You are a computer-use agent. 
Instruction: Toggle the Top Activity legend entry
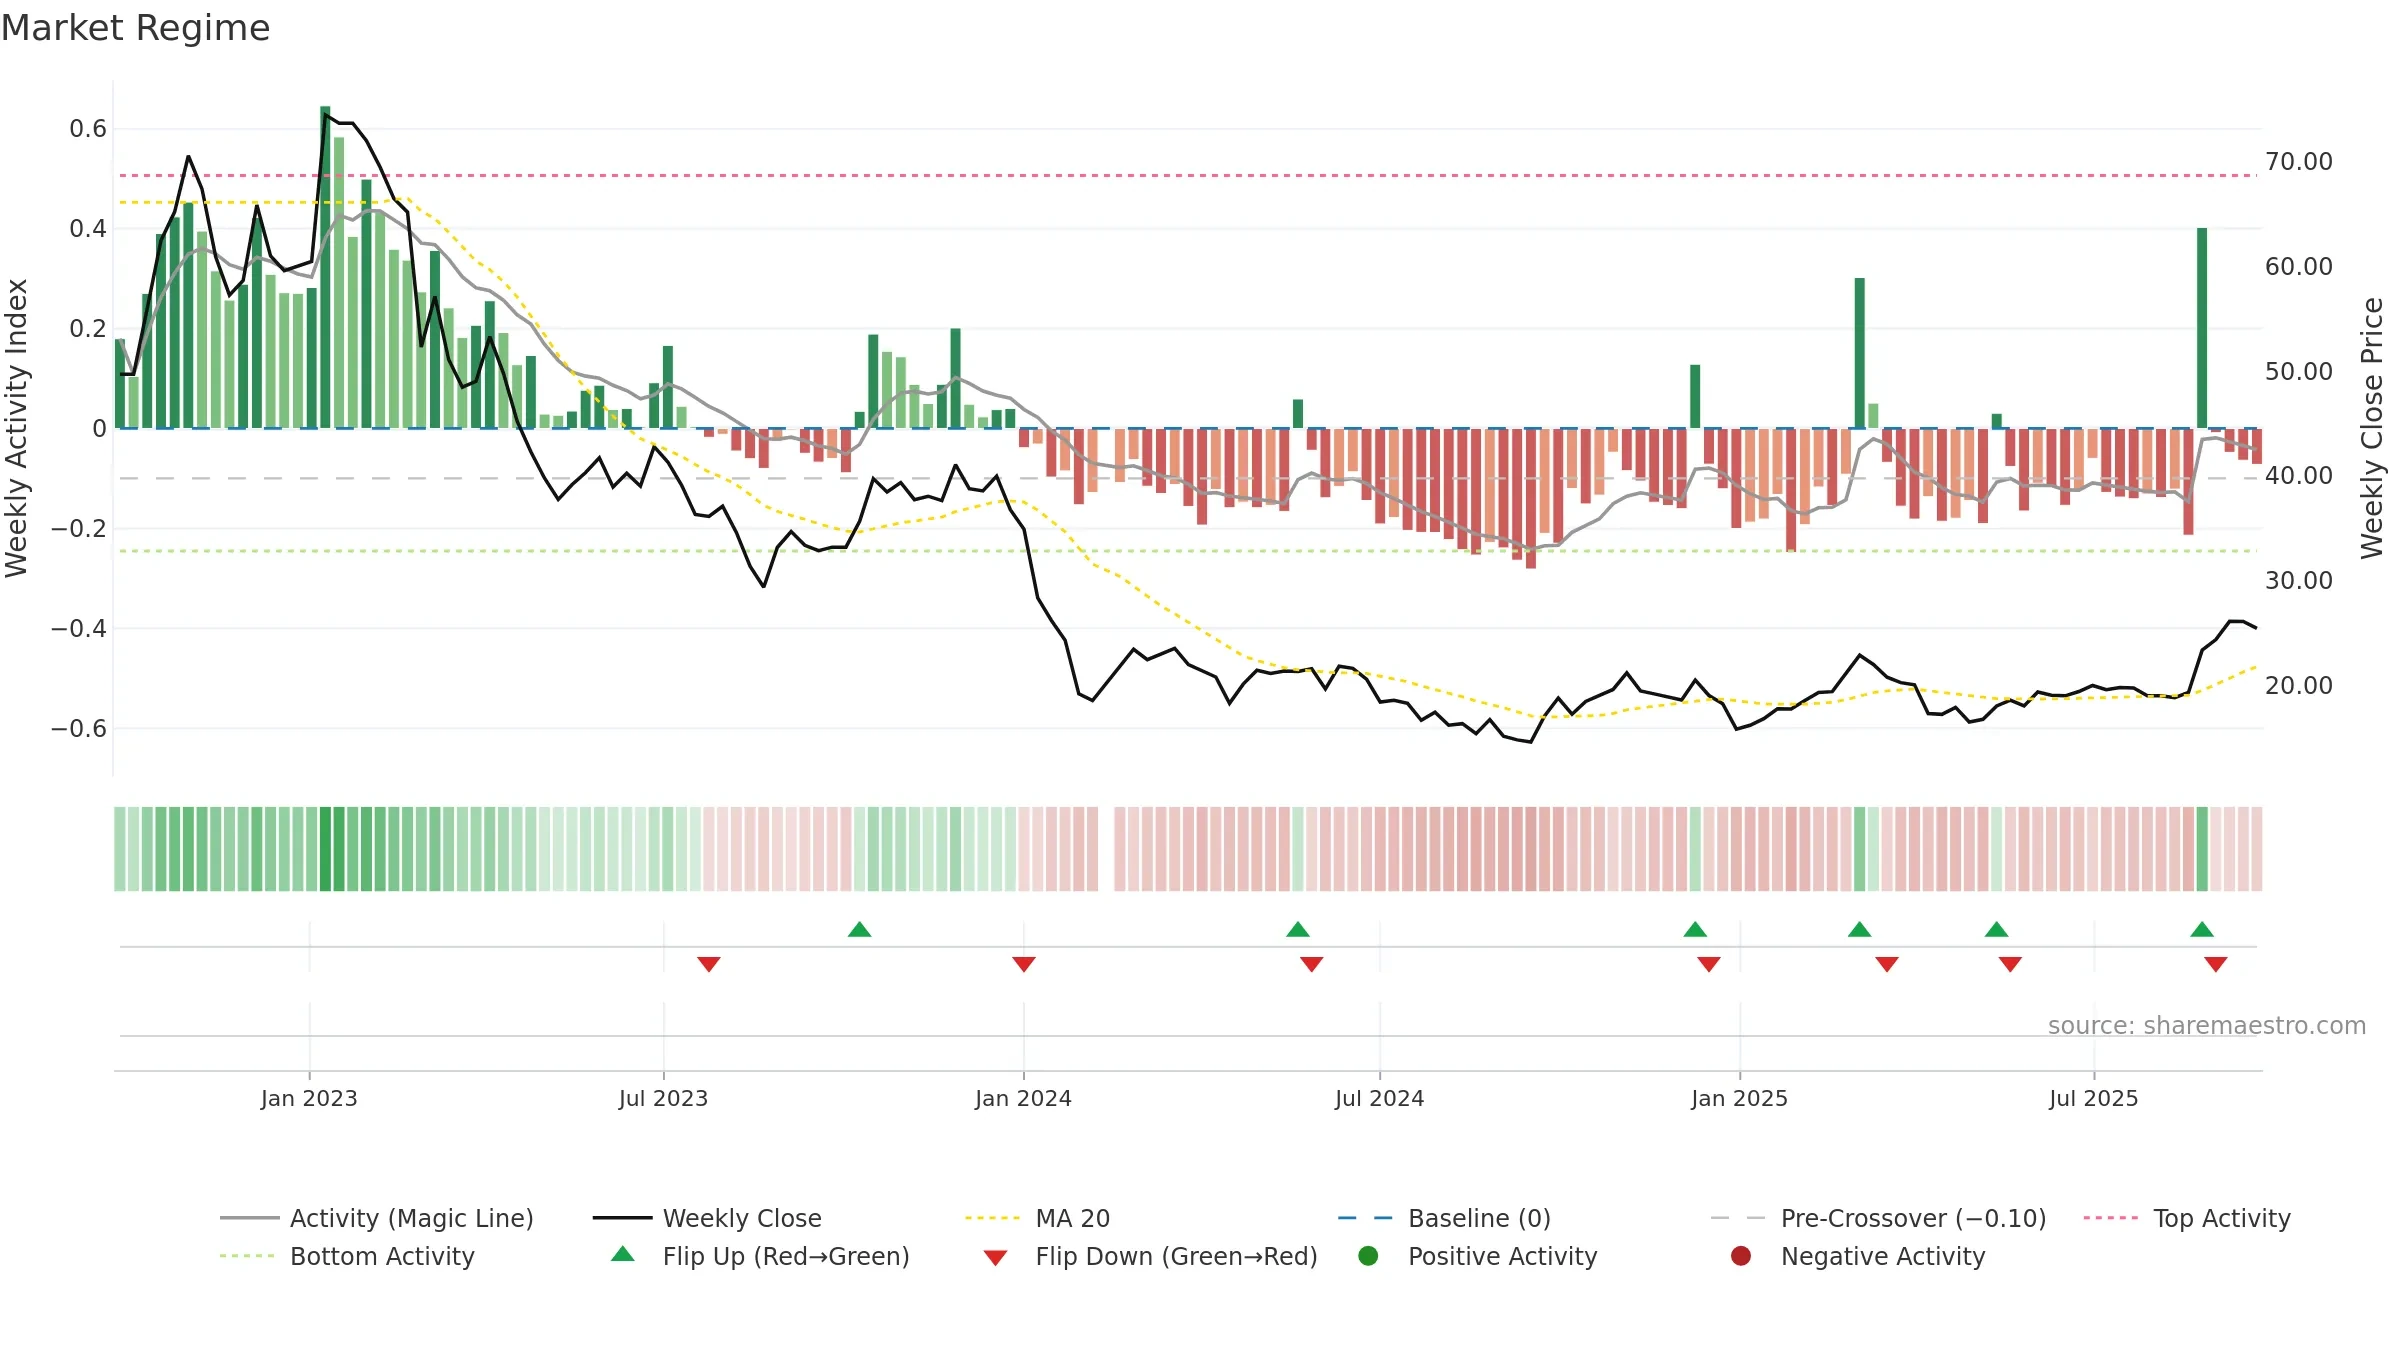(2187, 1218)
